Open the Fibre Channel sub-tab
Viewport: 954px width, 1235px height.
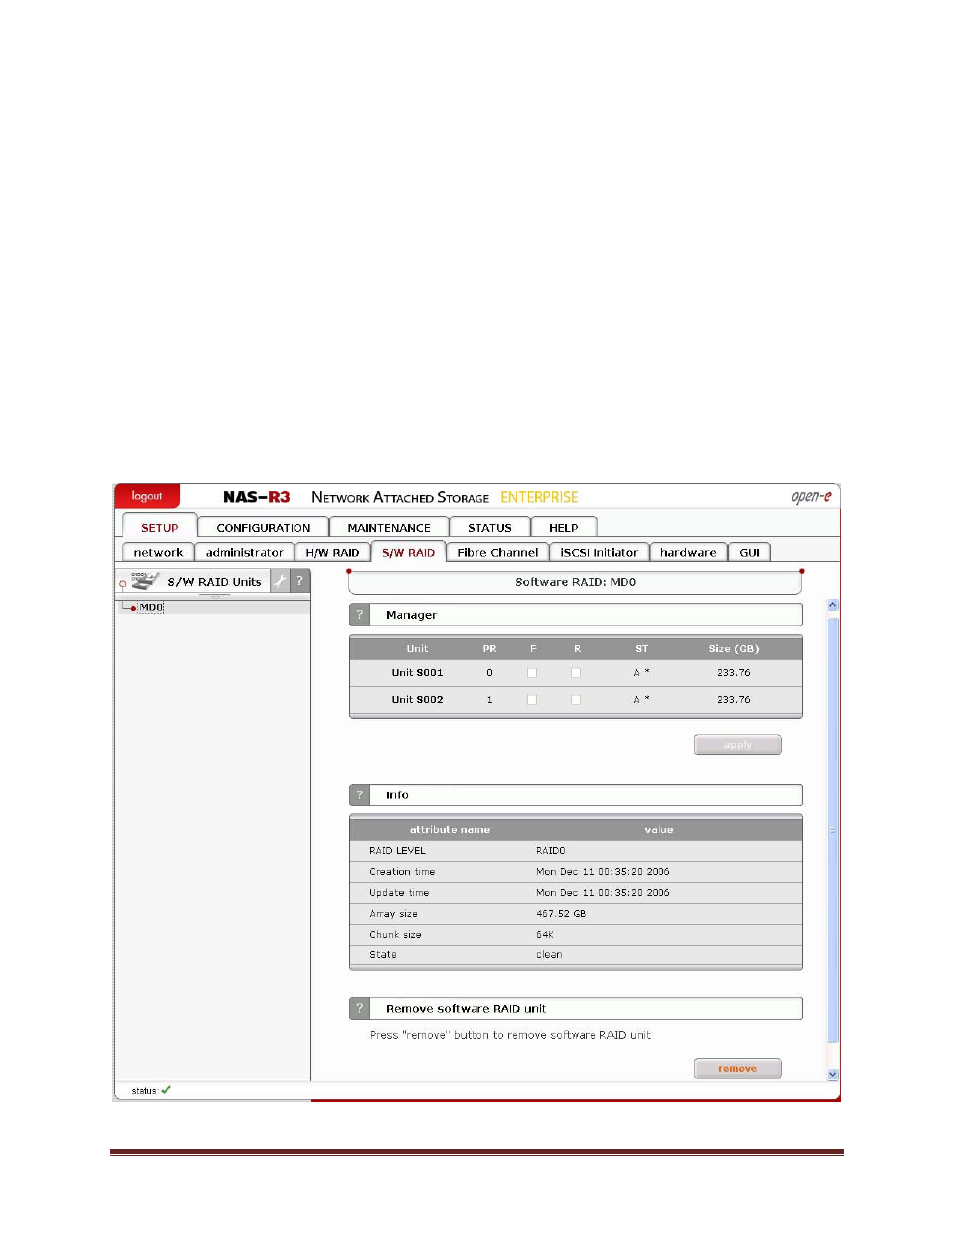[498, 552]
